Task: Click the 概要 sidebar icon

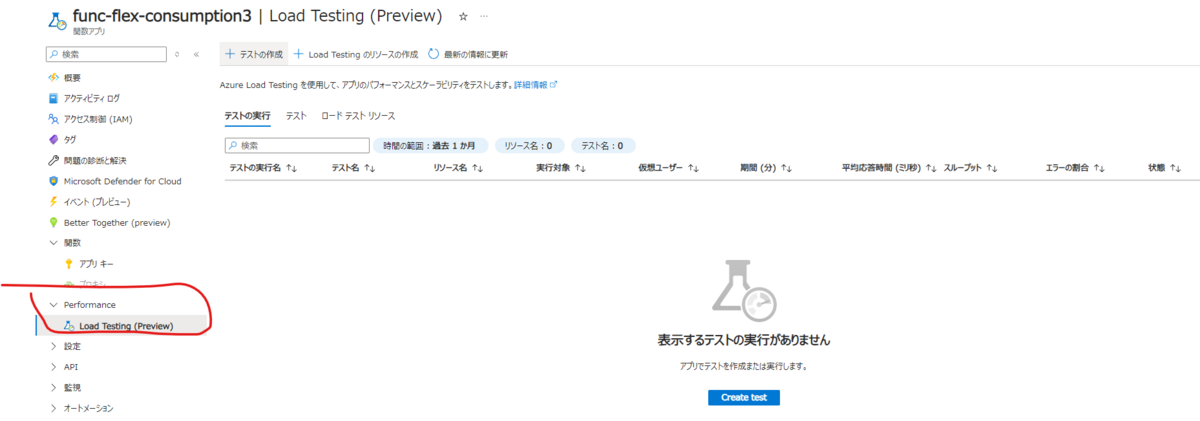Action: coord(54,77)
